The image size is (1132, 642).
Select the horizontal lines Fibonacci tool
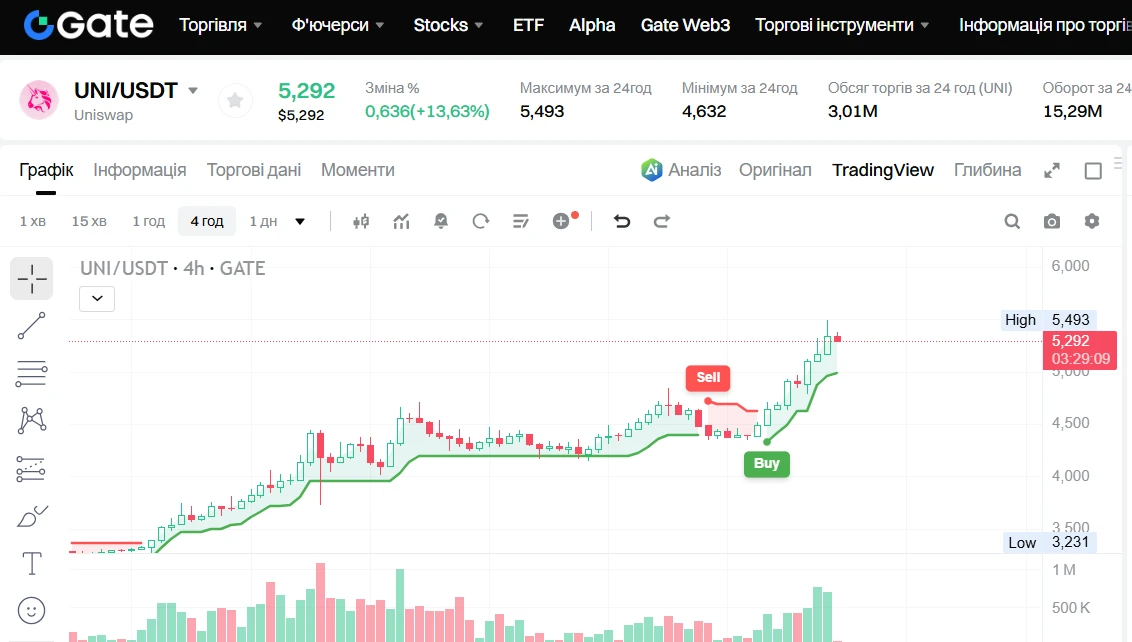[x=31, y=373]
